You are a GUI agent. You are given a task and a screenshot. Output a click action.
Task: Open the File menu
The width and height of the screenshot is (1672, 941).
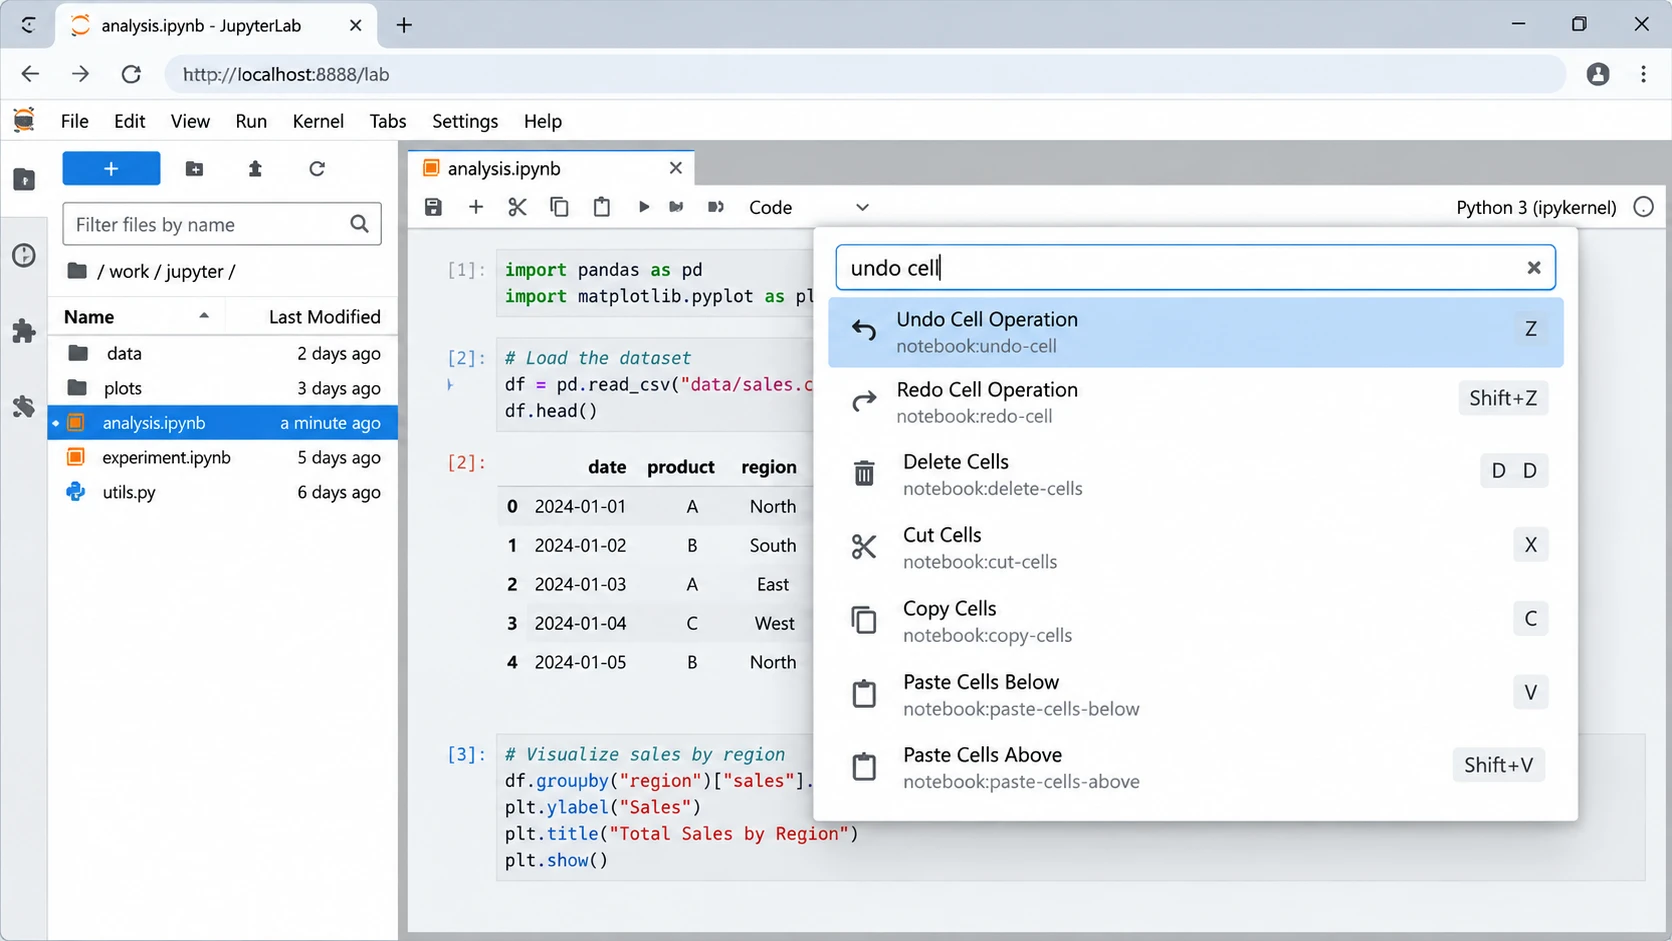pos(75,121)
